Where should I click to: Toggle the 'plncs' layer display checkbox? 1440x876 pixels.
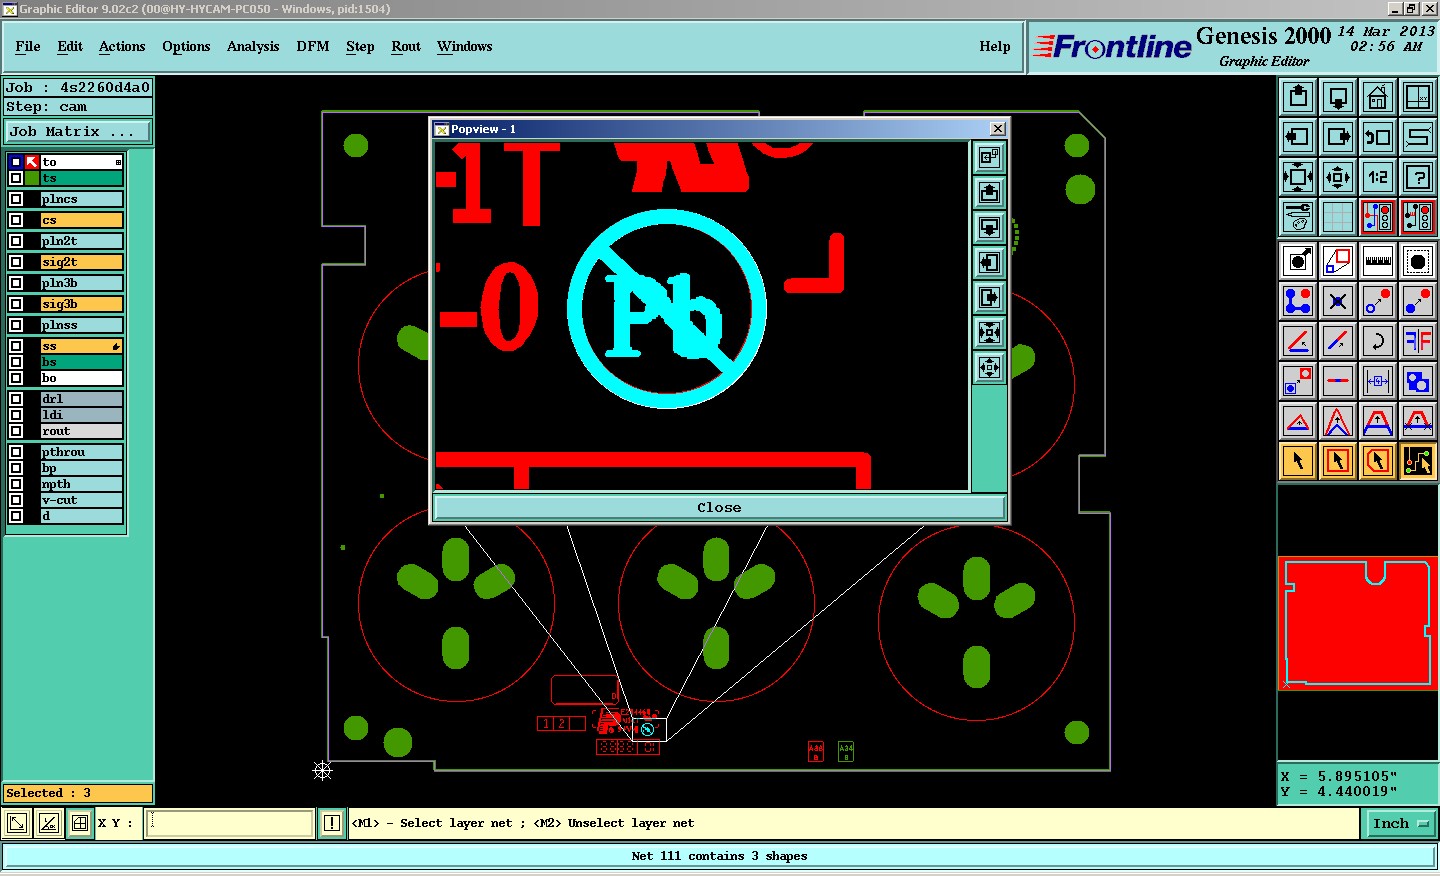16,199
